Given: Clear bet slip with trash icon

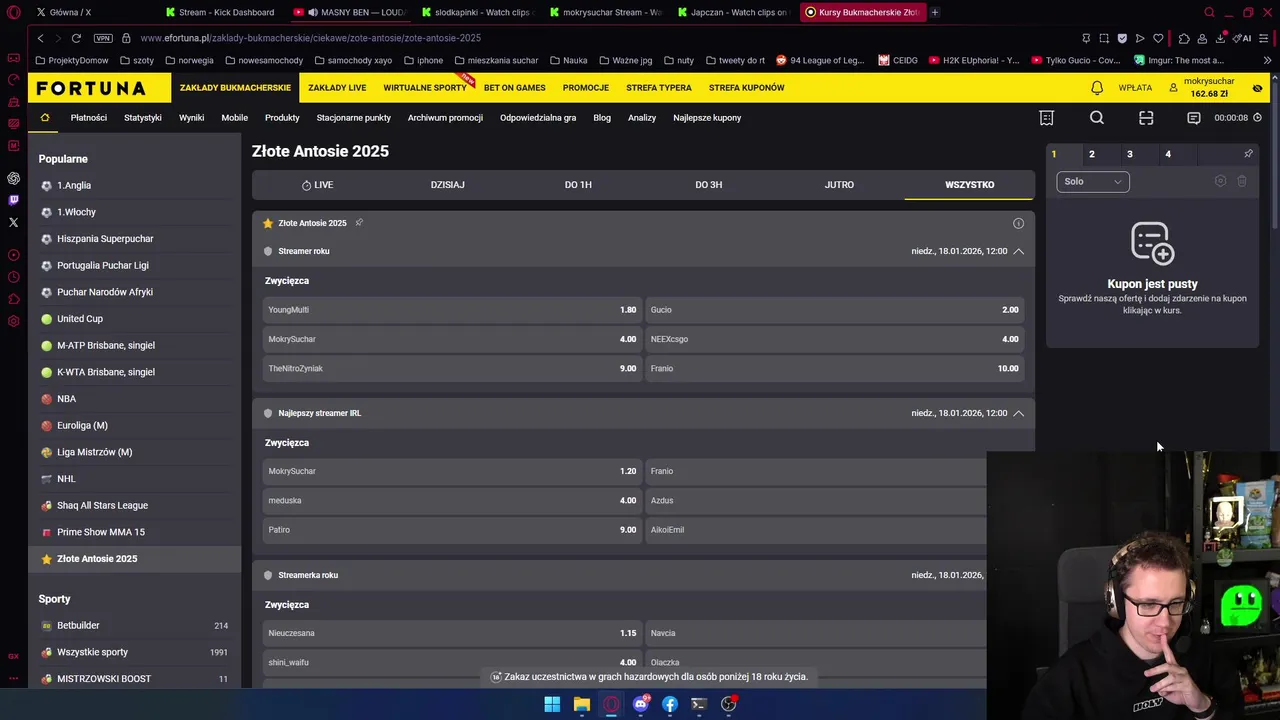Looking at the screenshot, I should (x=1242, y=181).
